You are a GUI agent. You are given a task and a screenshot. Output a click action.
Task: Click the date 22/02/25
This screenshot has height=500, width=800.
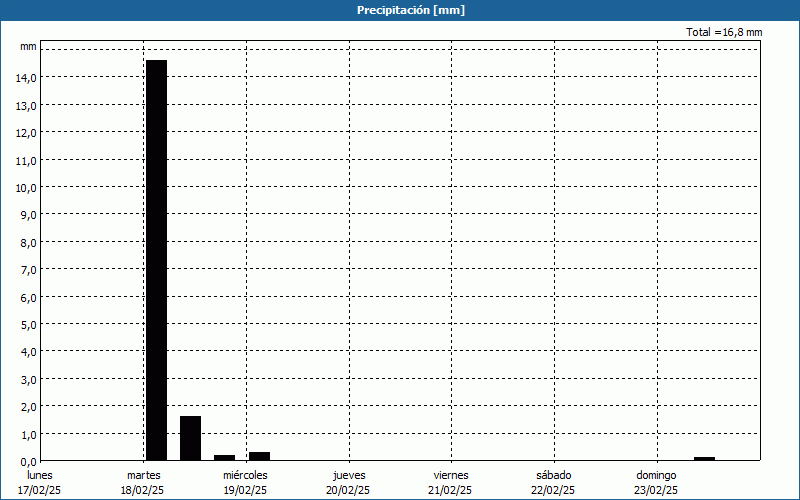click(553, 490)
